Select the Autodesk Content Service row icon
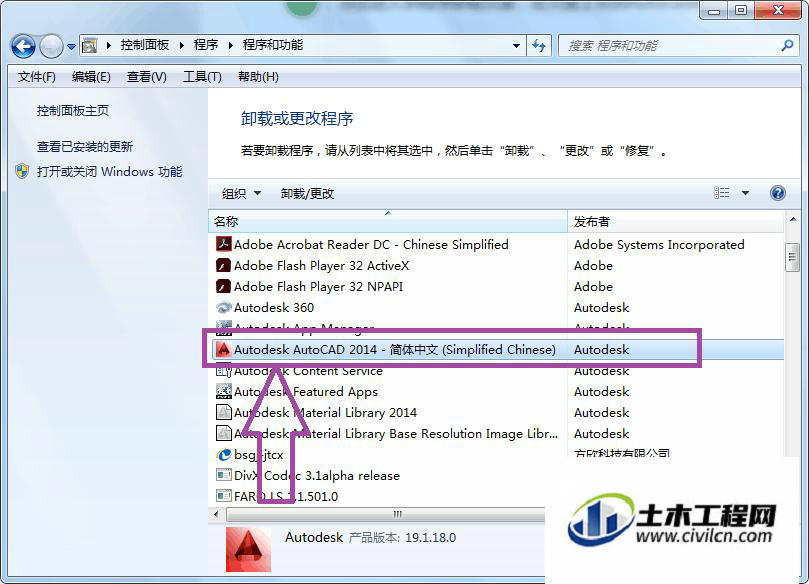The width and height of the screenshot is (809, 584). (223, 370)
